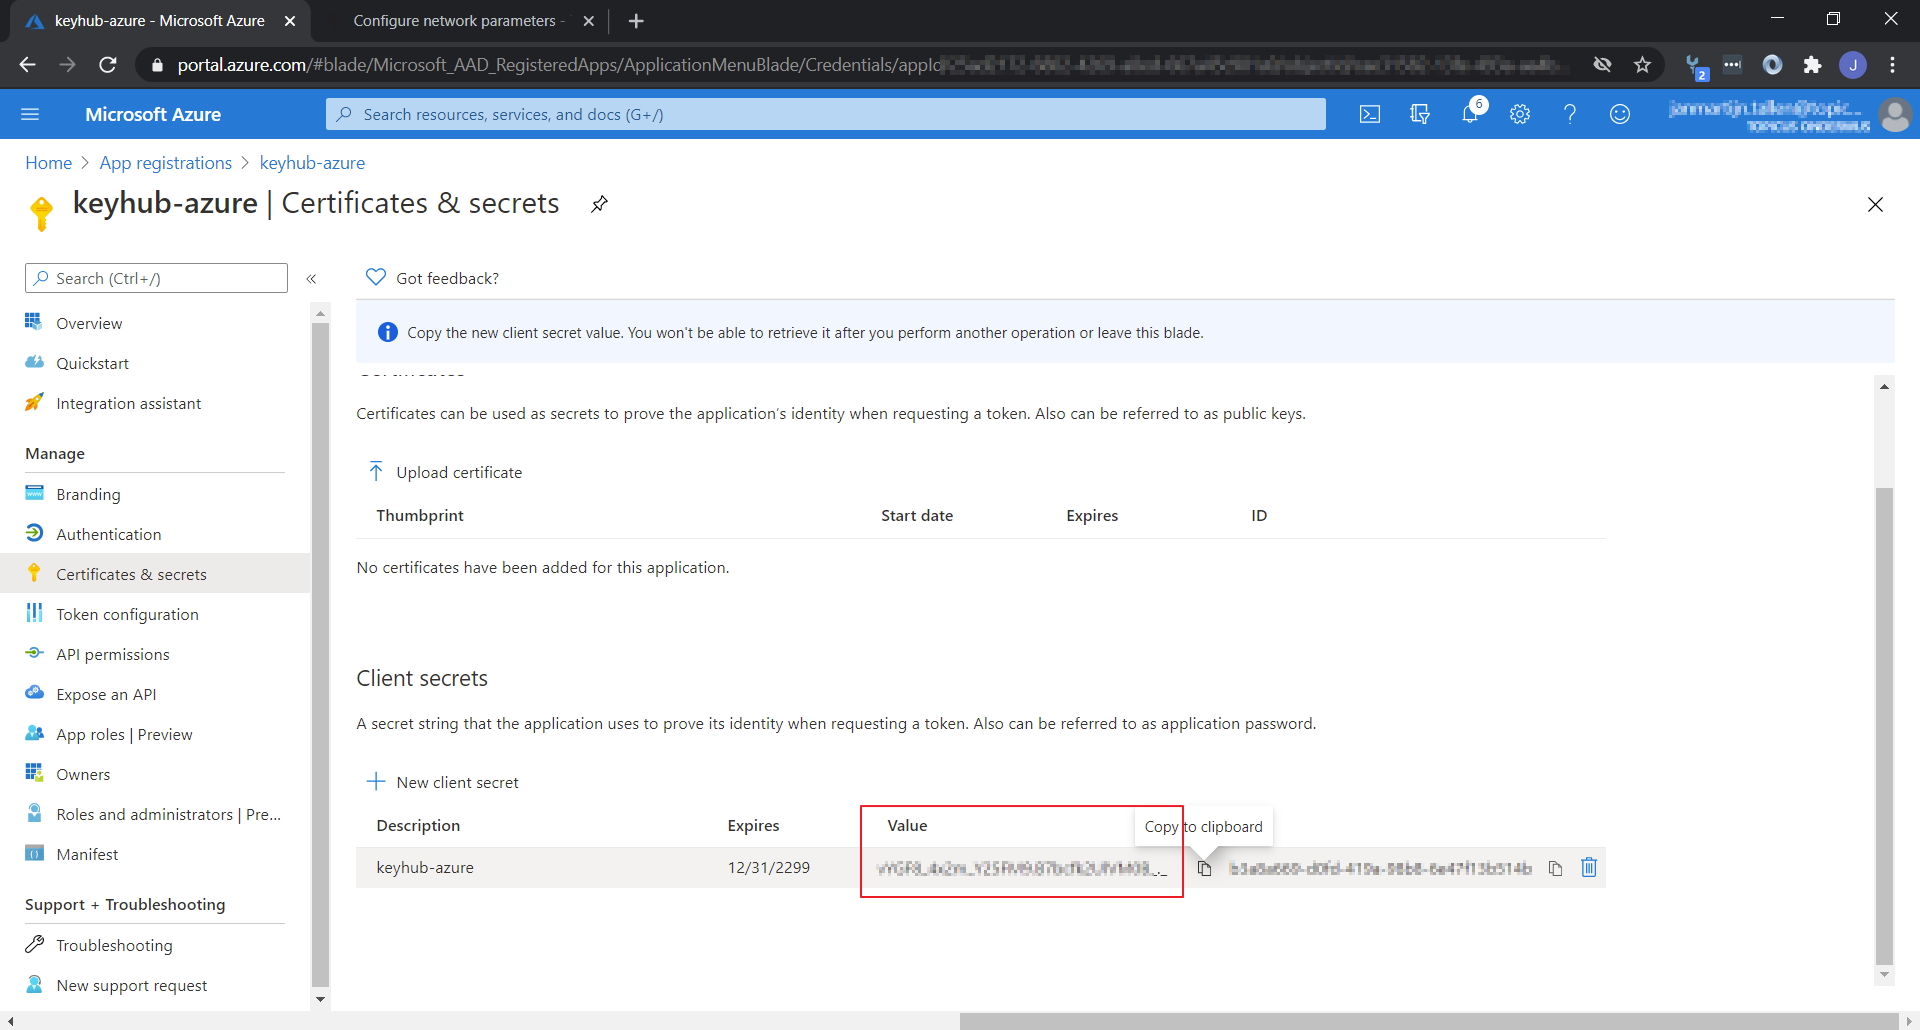The height and width of the screenshot is (1030, 1920).
Task: Open the Chrome three-dot menu
Action: [1892, 65]
